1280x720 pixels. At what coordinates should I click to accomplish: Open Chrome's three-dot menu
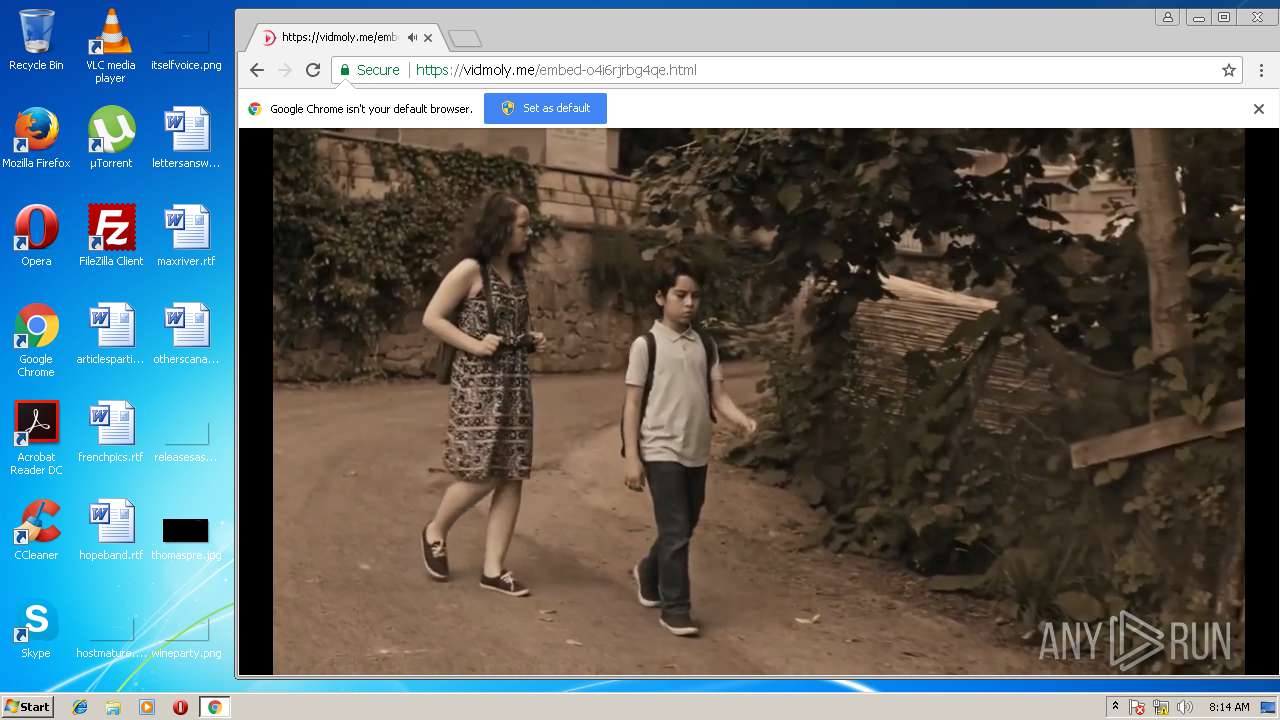click(1261, 70)
